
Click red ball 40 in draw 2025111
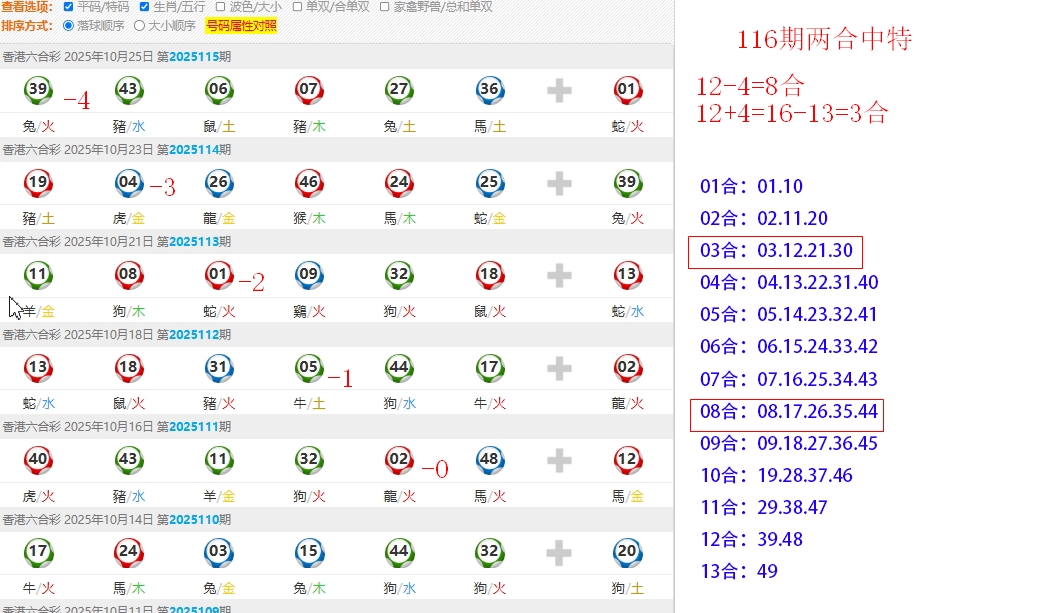[38, 460]
